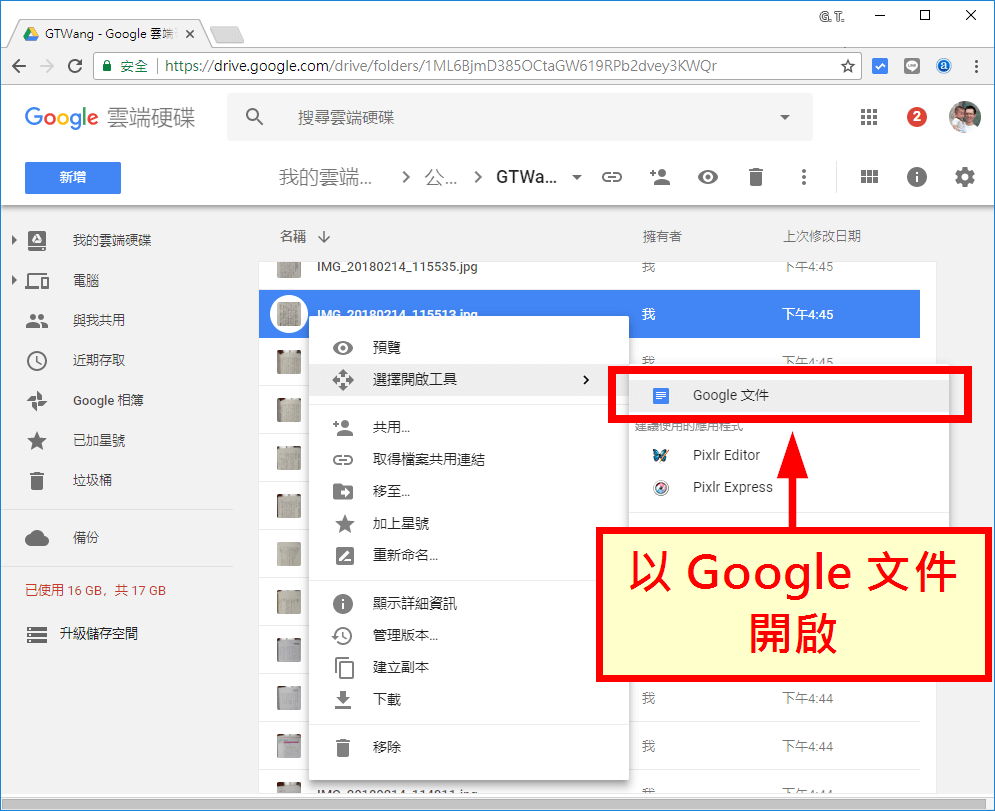Open the search options dropdown arrow
The image size is (995, 811).
coord(785,117)
